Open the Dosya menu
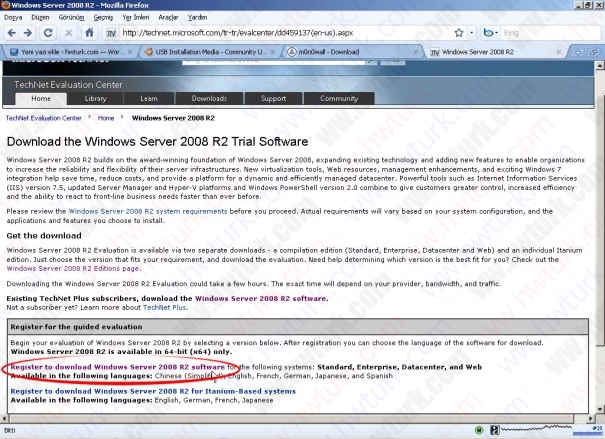605x439 pixels. pyautogui.click(x=13, y=17)
